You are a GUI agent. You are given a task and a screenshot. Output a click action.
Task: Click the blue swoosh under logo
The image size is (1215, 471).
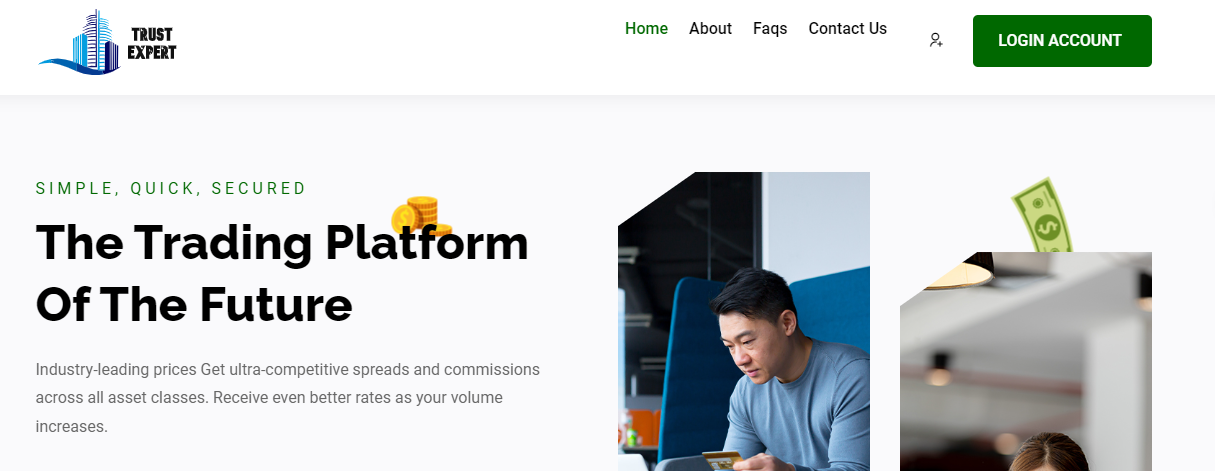[78, 66]
